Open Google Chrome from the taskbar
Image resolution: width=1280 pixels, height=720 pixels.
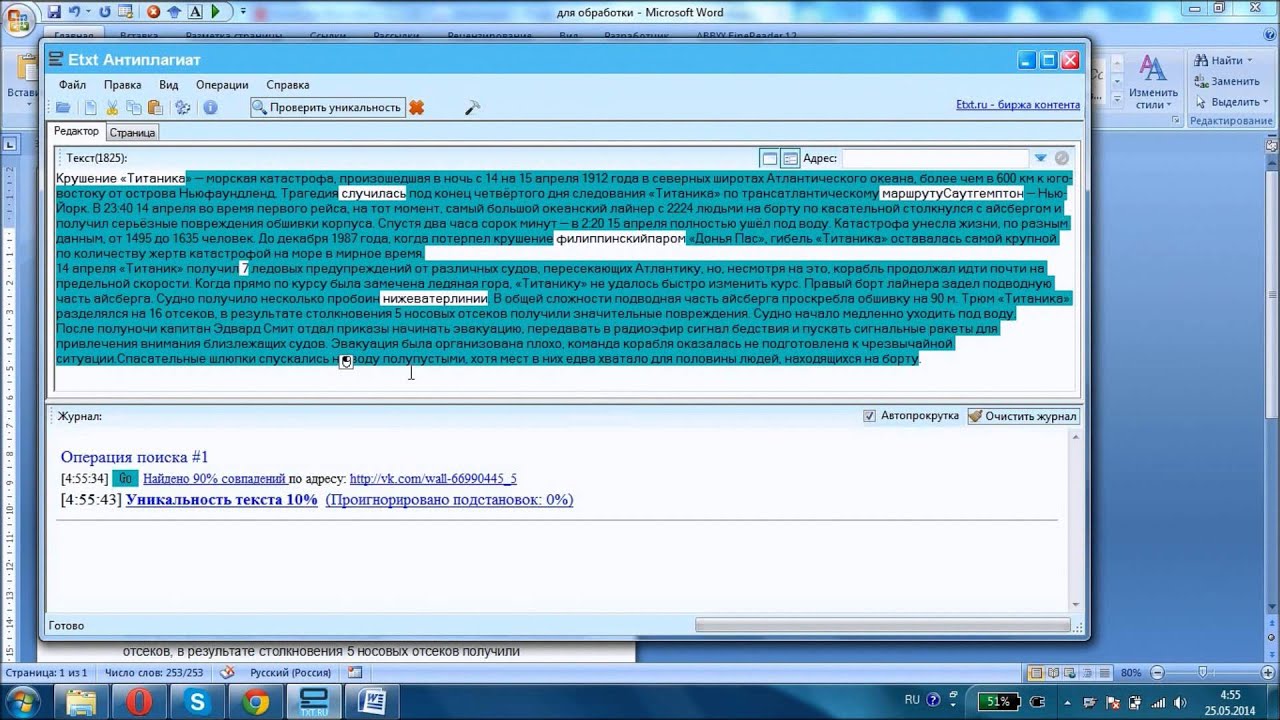255,701
